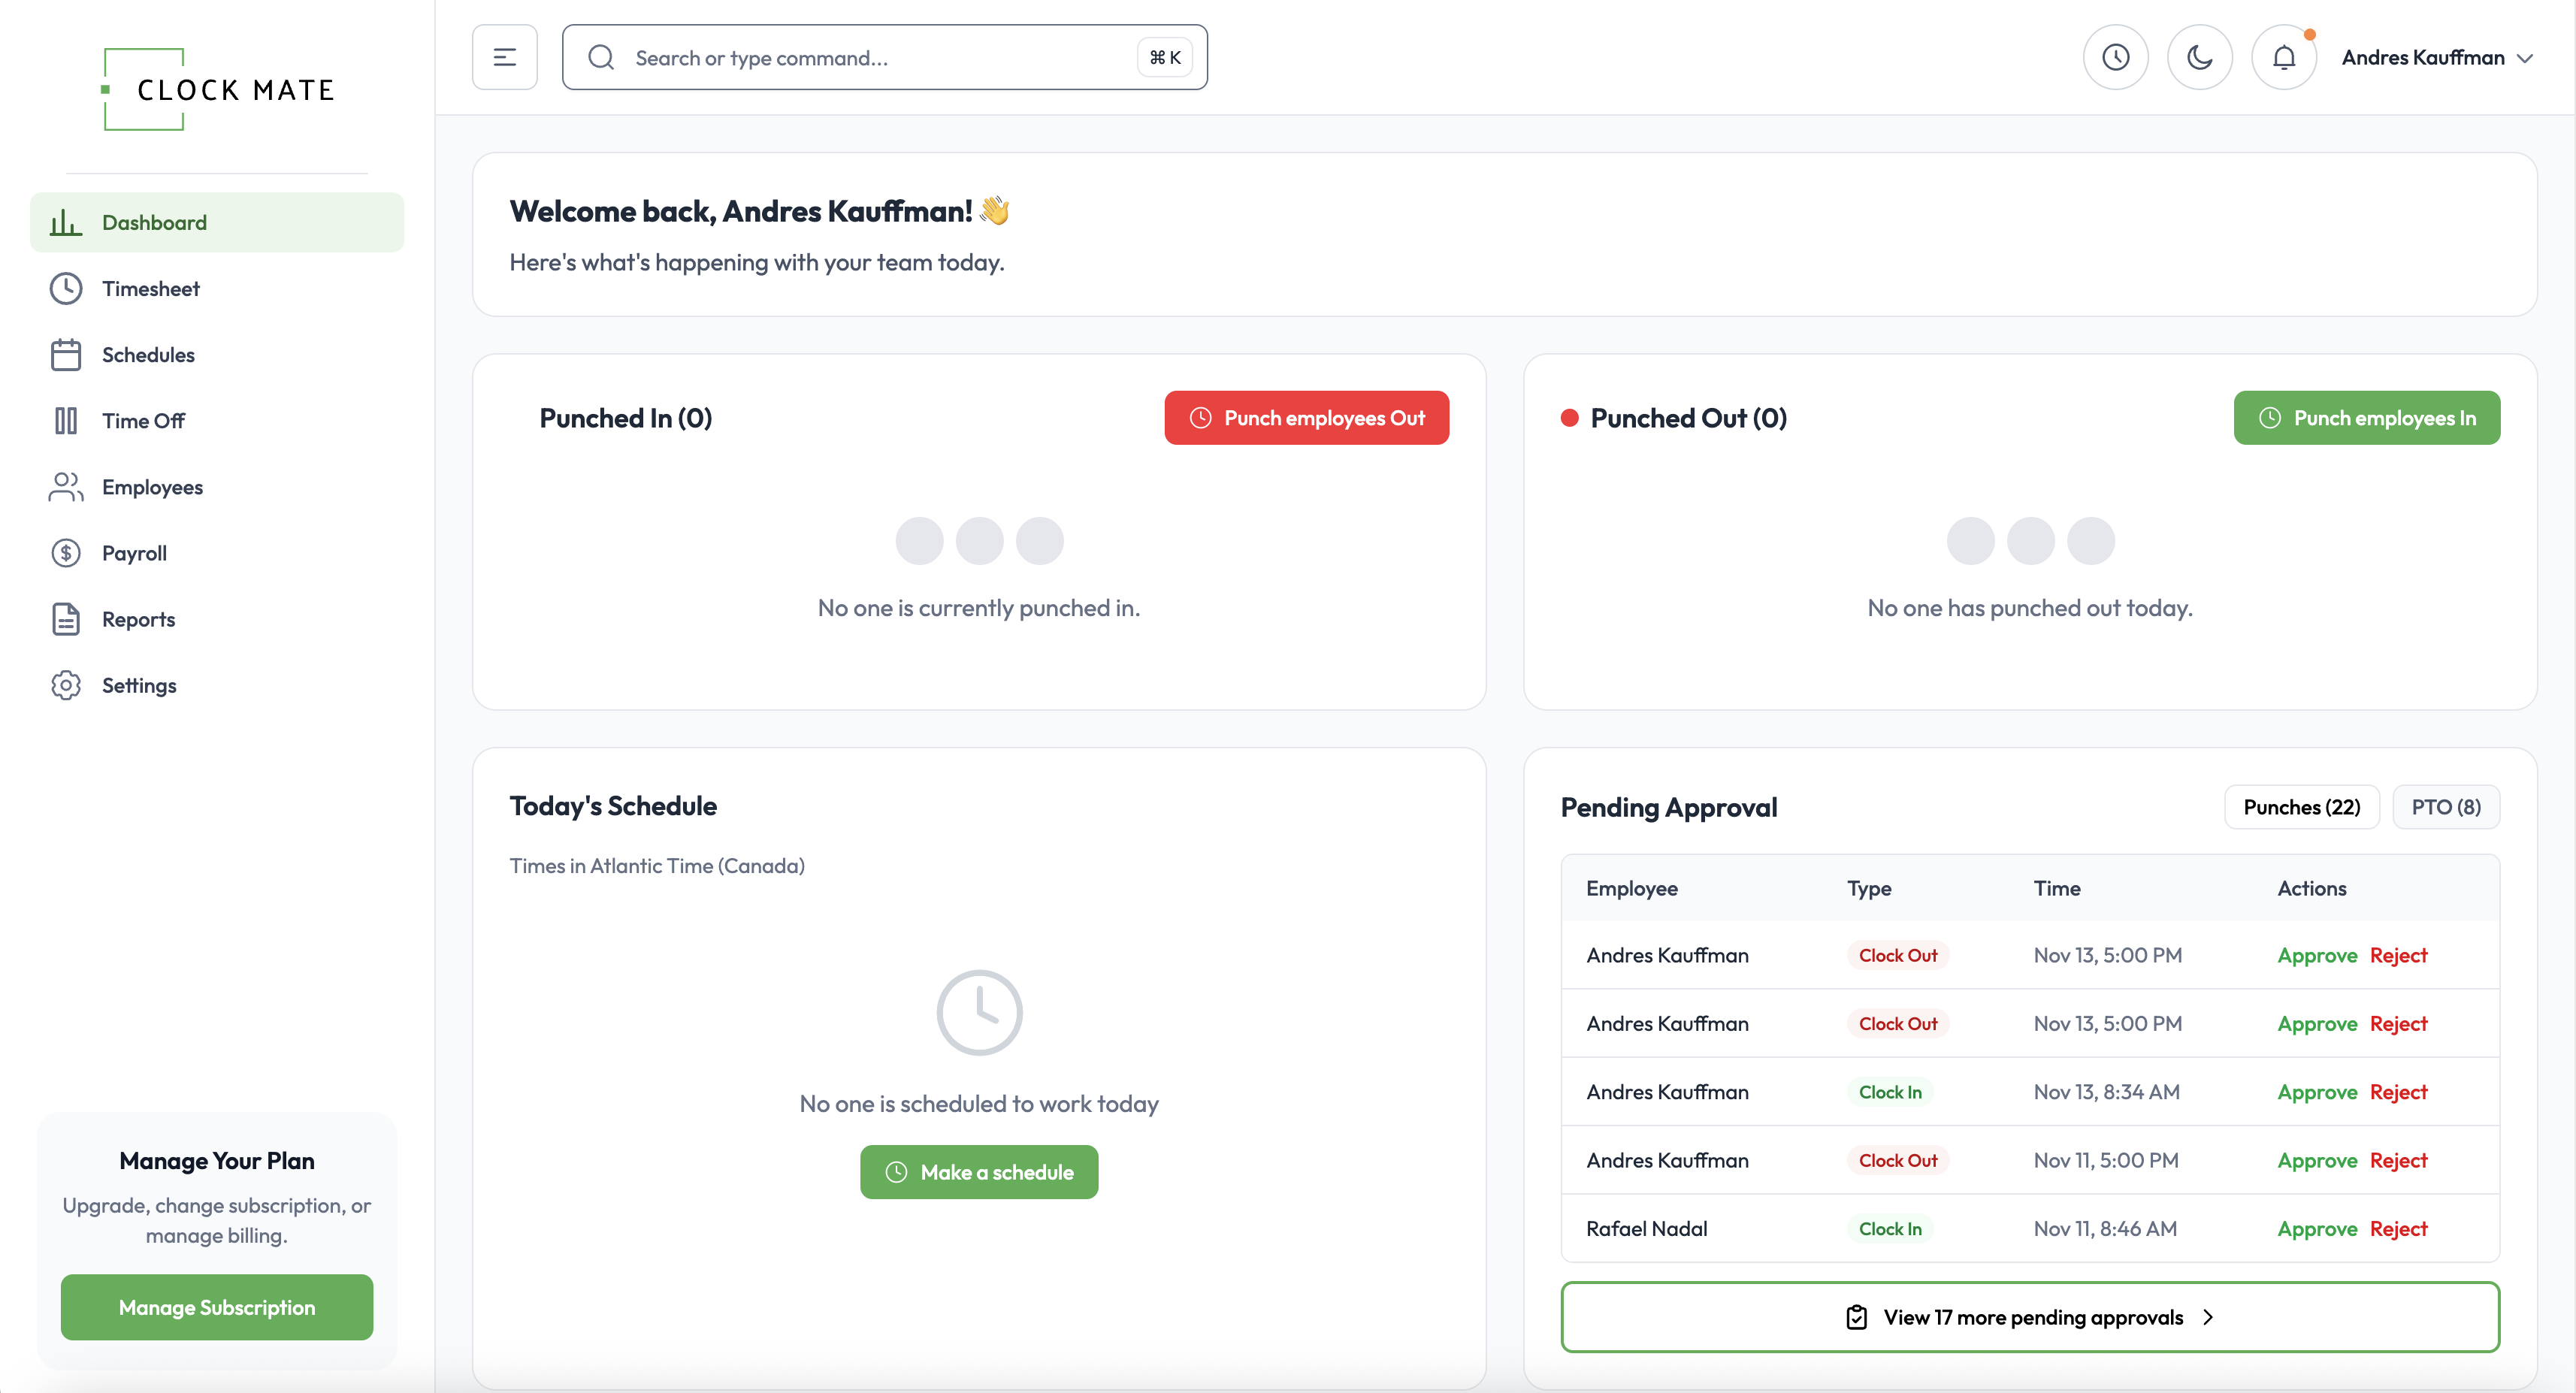Collapse the sidebar with the hamburger icon
The width and height of the screenshot is (2576, 1393).
point(504,57)
